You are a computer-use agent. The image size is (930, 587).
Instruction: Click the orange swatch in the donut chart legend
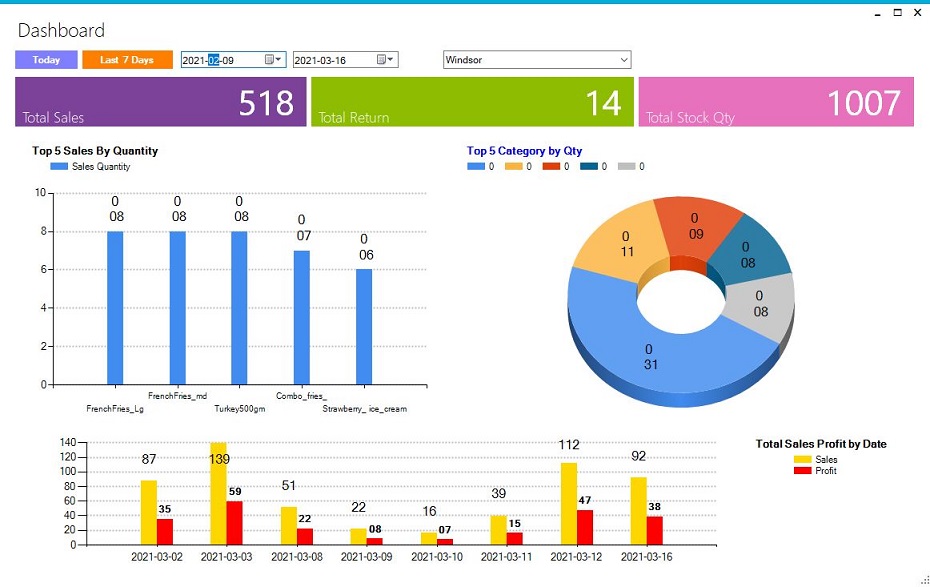click(x=515, y=166)
